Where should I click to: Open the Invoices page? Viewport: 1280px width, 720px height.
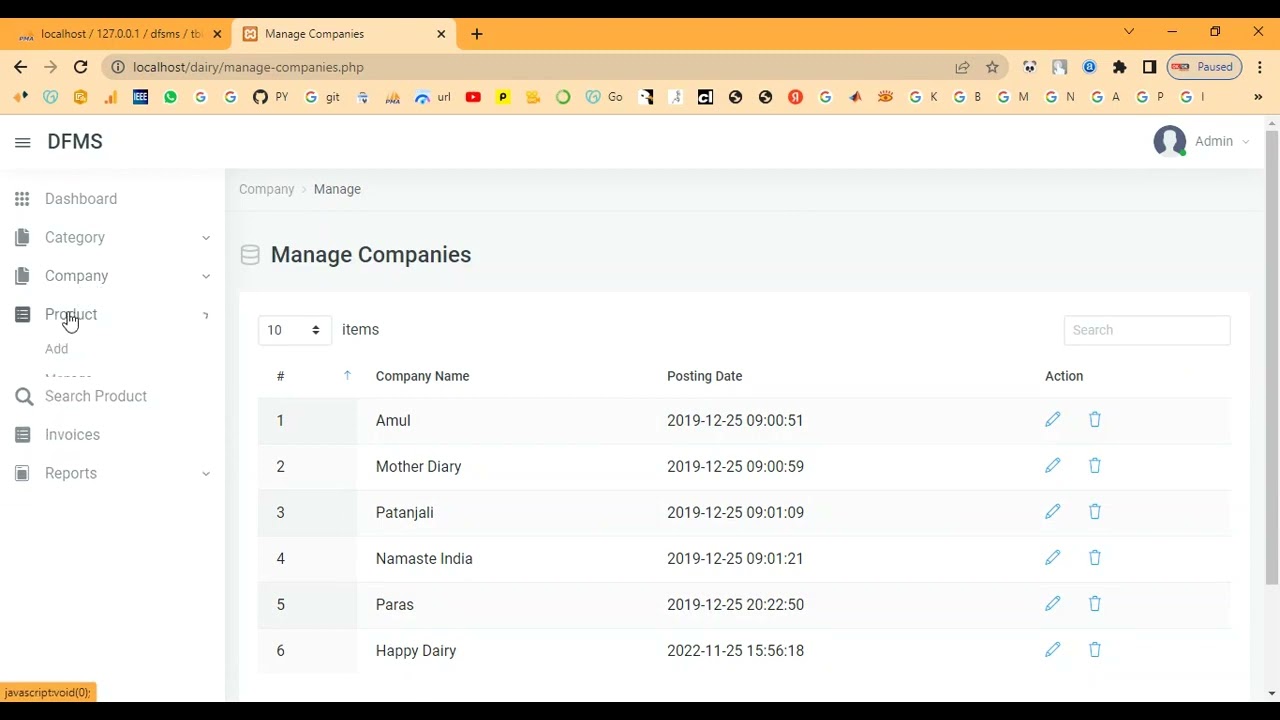coord(72,435)
